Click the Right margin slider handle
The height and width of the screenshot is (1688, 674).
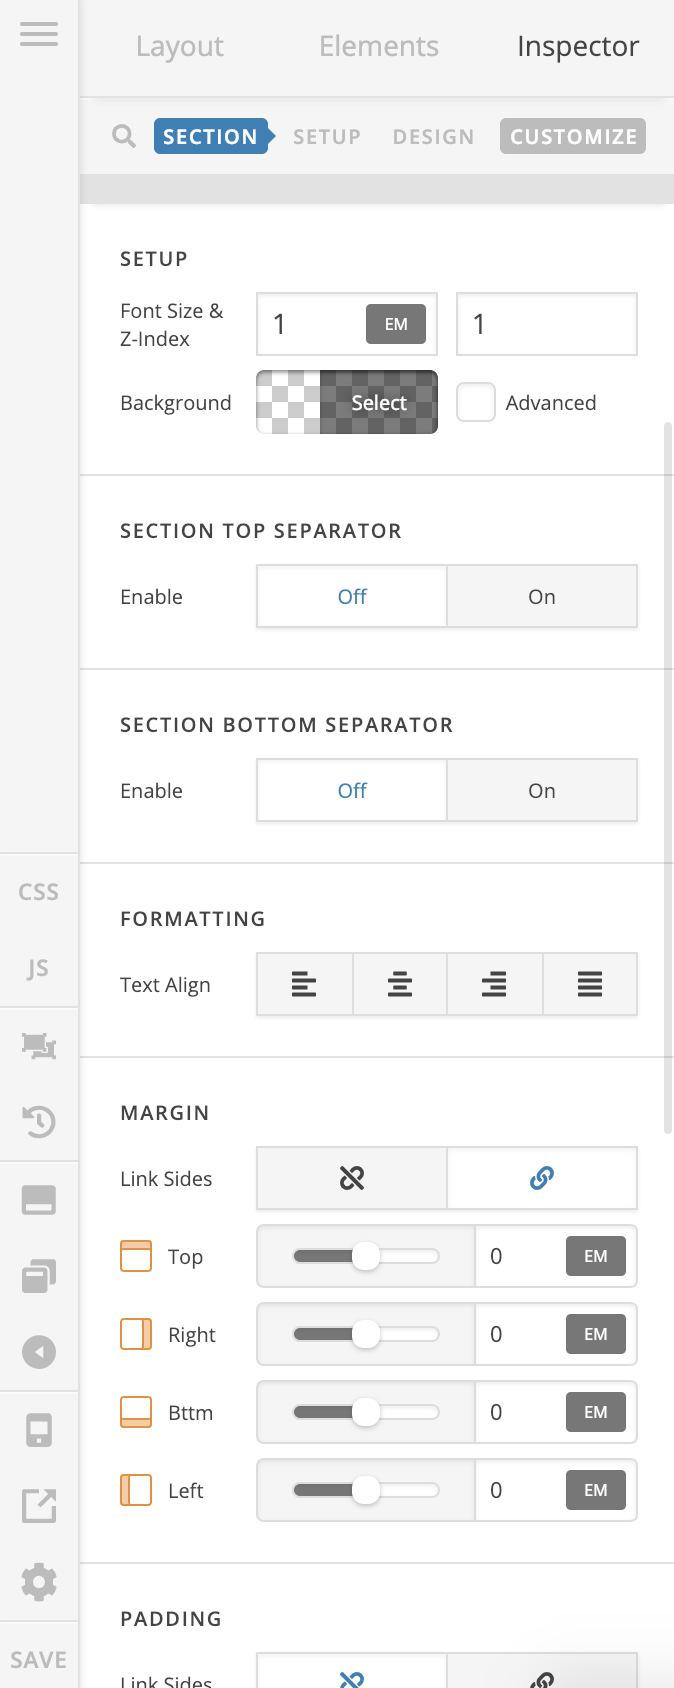(x=366, y=1335)
